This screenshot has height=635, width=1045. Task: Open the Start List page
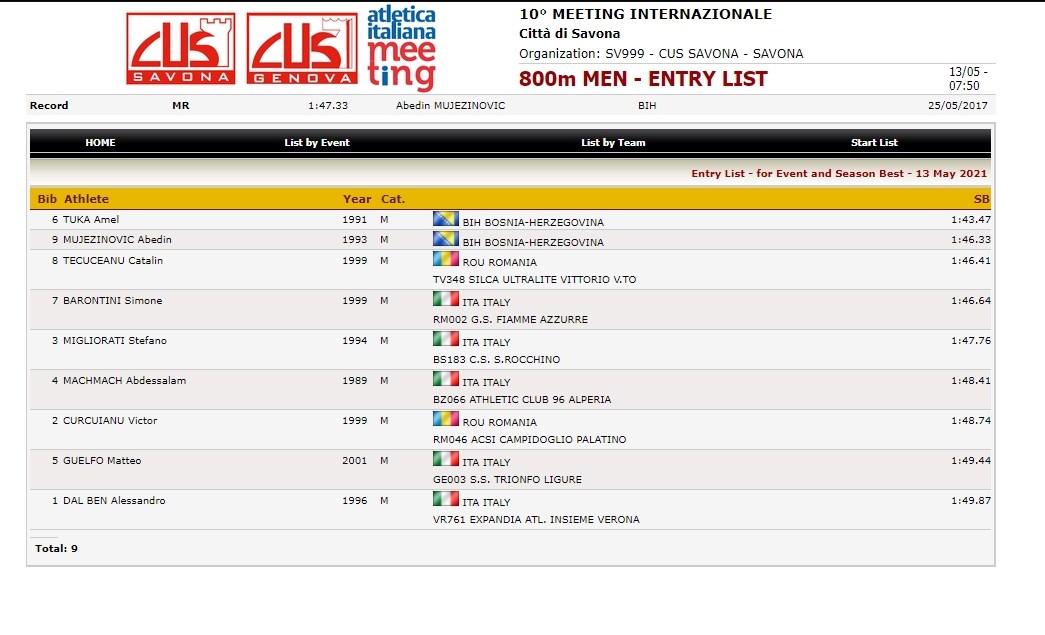click(874, 143)
